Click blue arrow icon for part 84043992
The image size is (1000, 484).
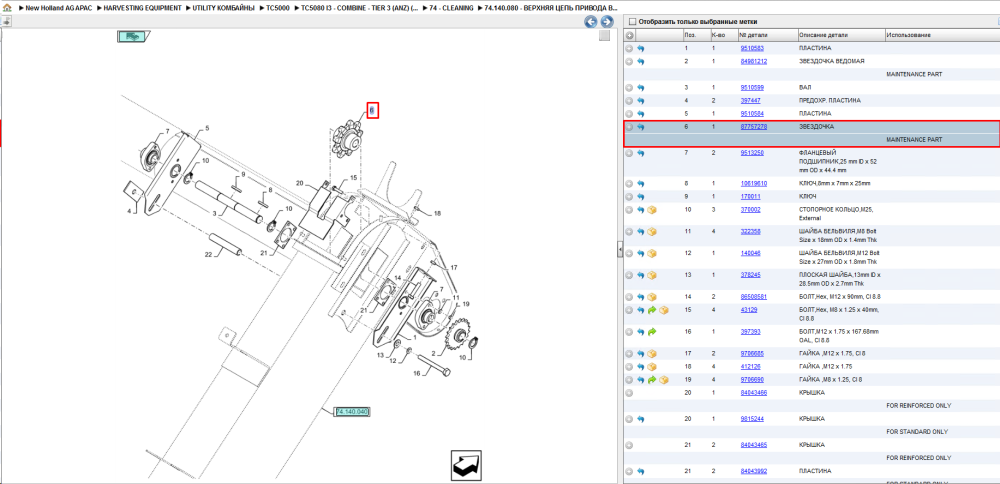[x=641, y=471]
